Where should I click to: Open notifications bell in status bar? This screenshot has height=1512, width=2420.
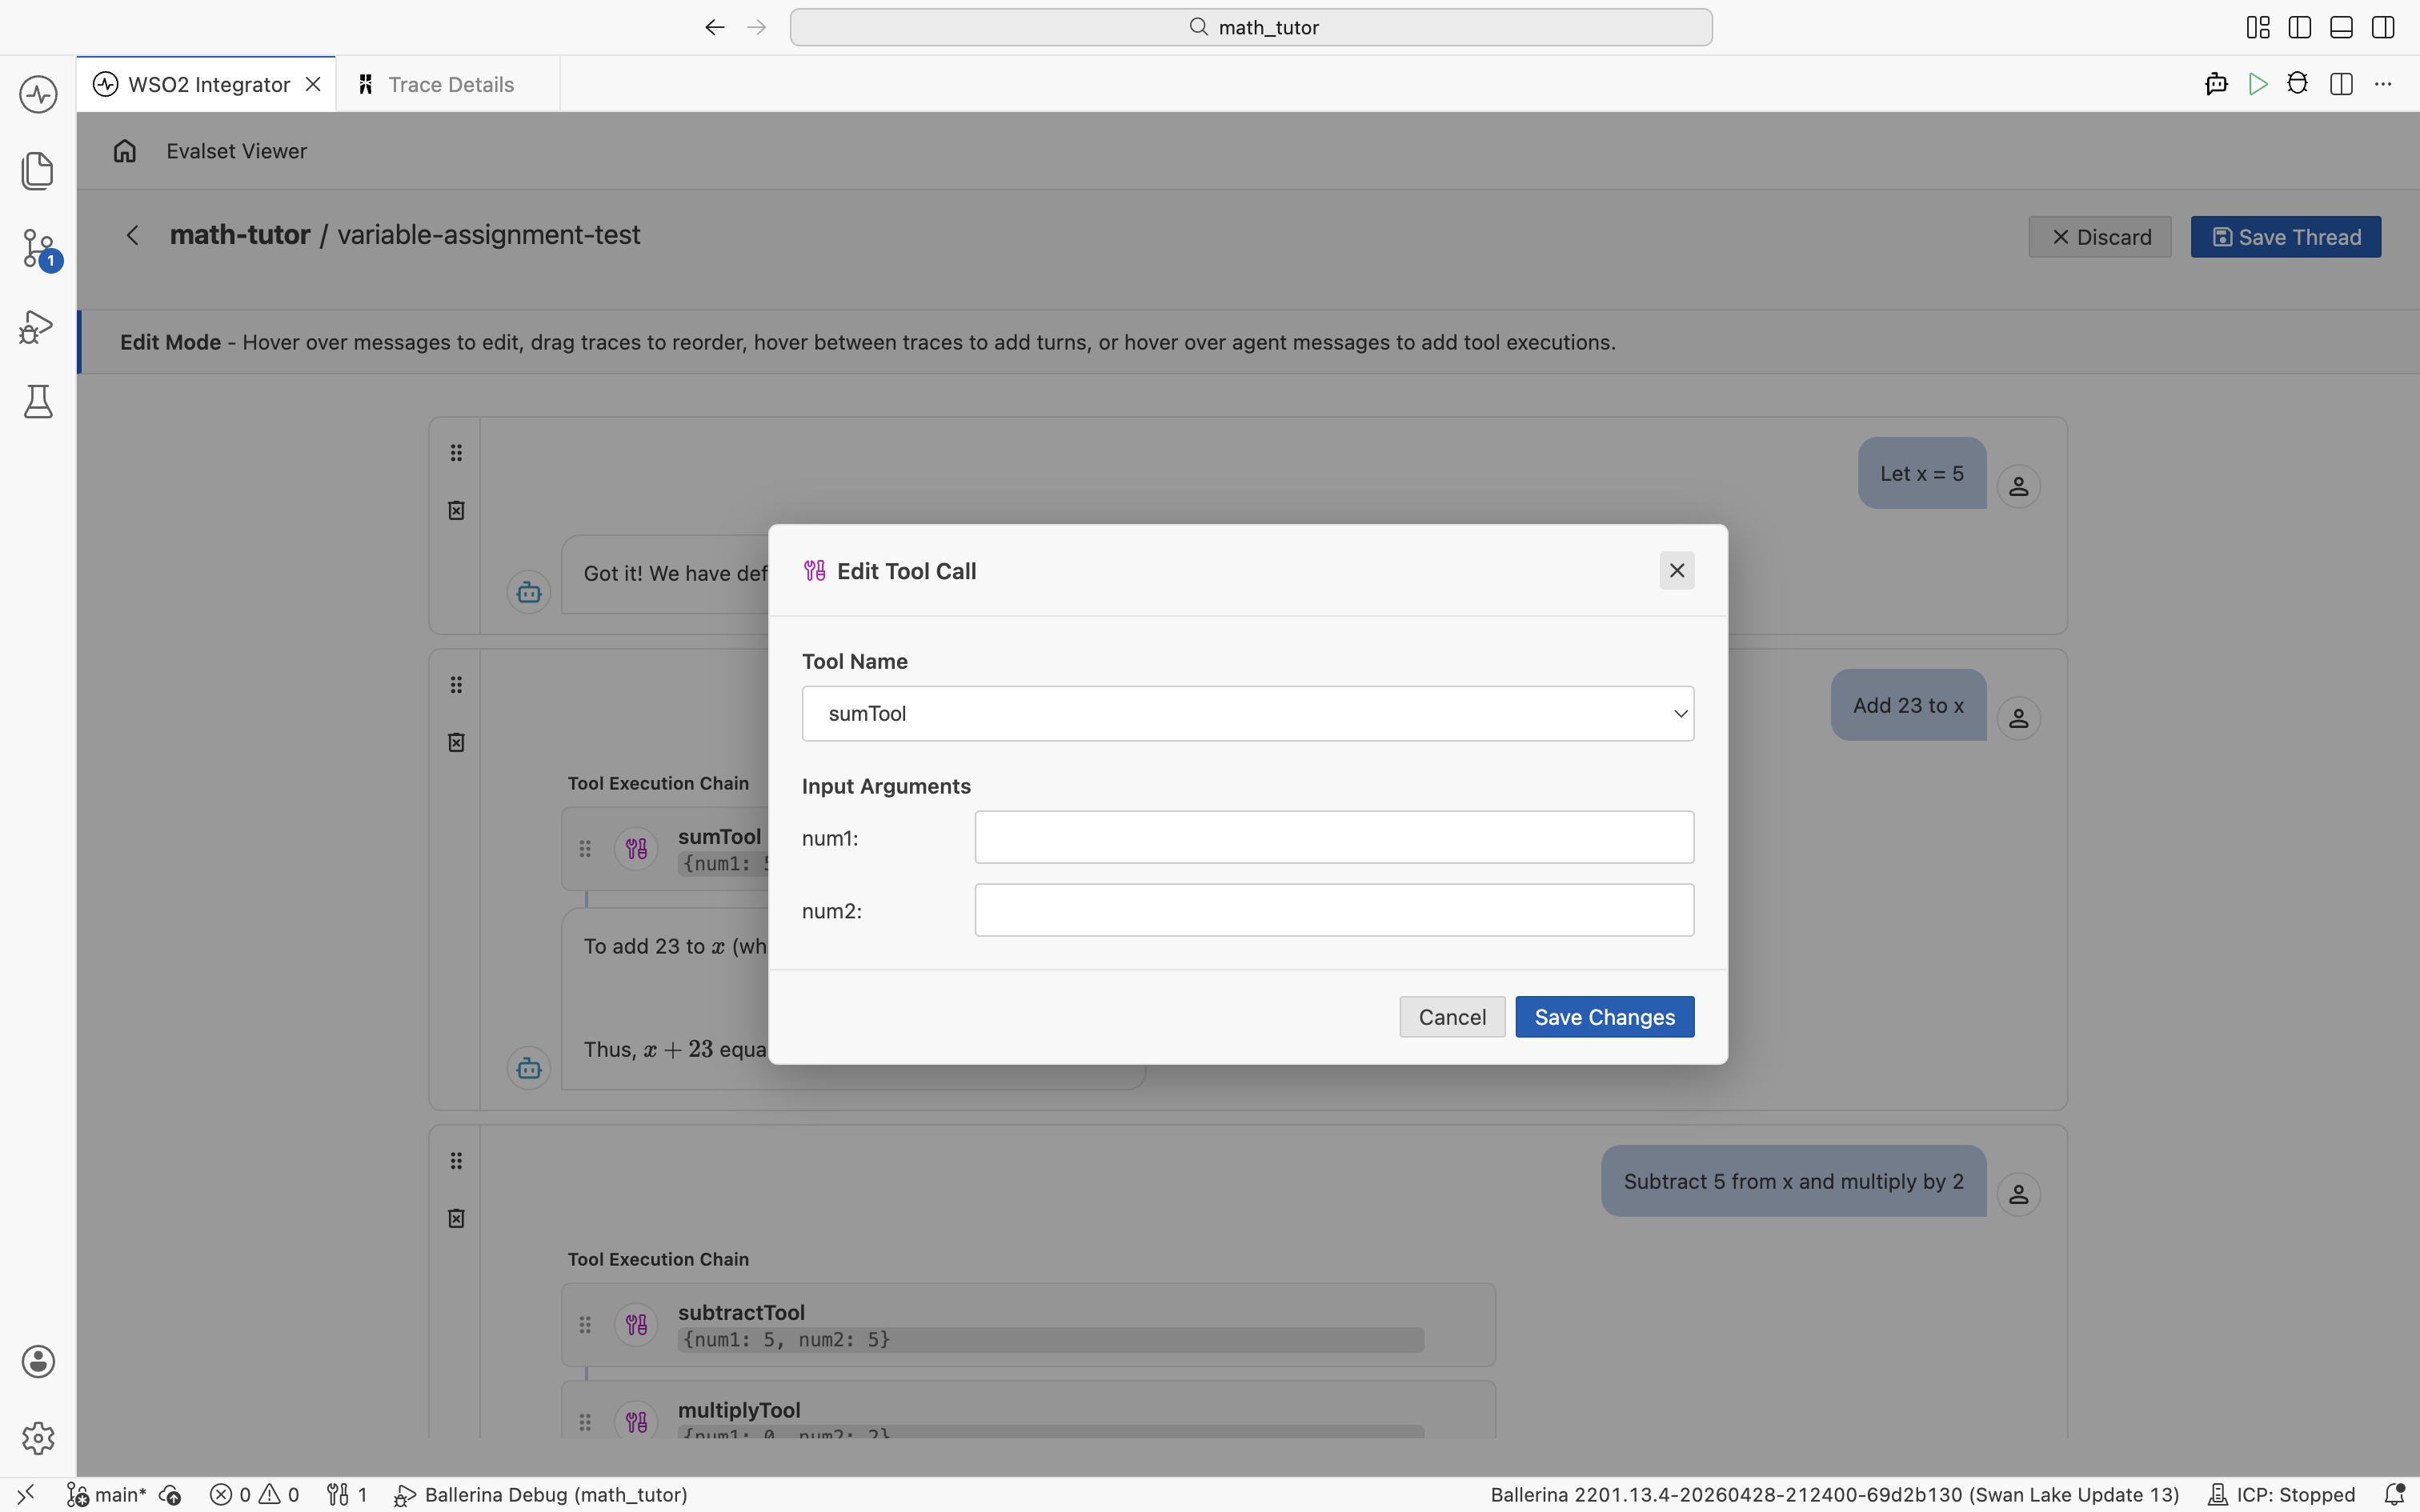(2394, 1494)
